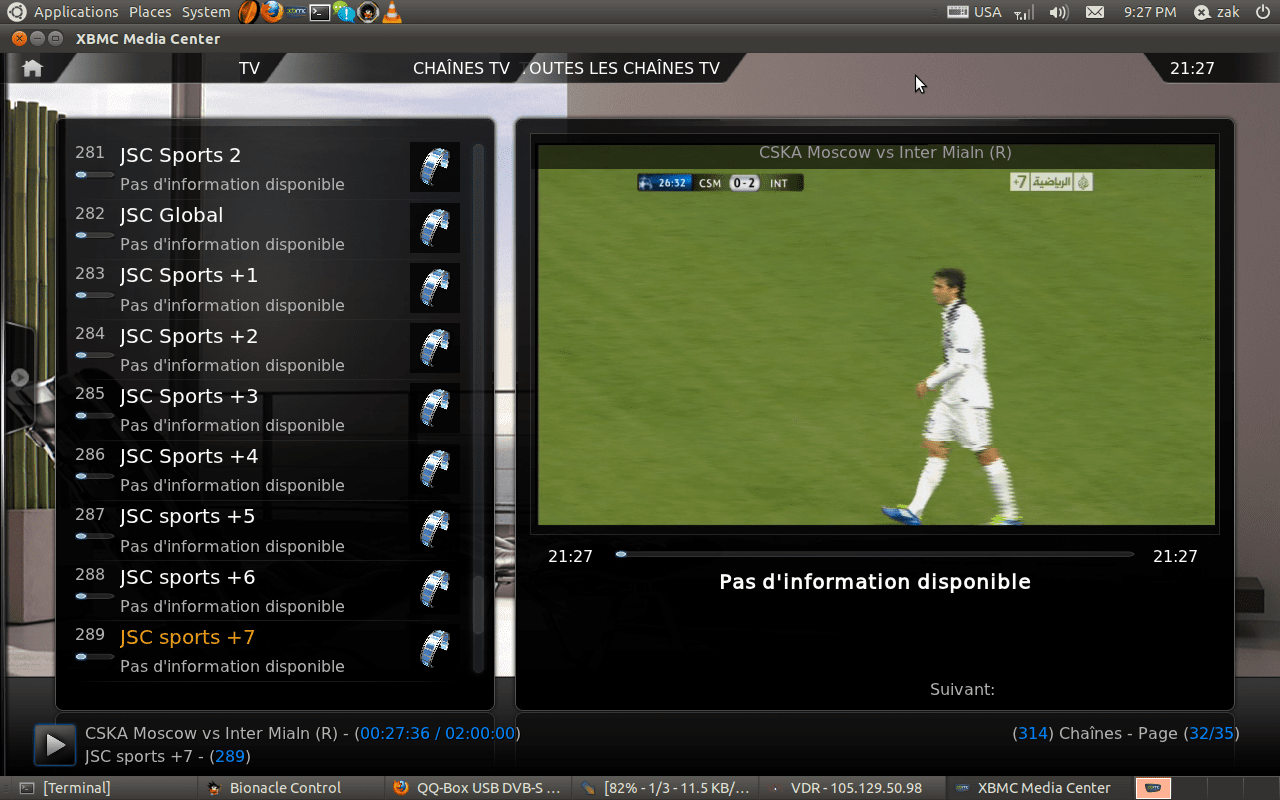Click the JSC sports +7 row progress bar
The width and height of the screenshot is (1280, 800).
coord(95,657)
